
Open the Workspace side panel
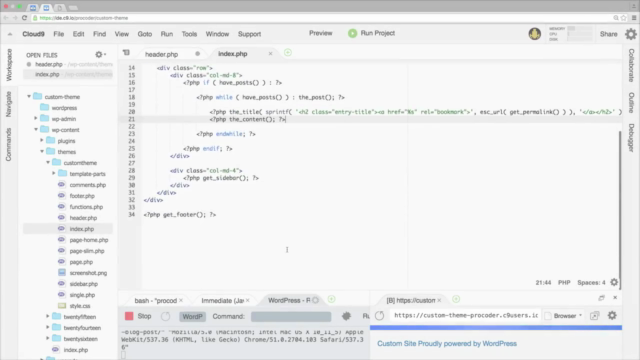click(x=9, y=64)
